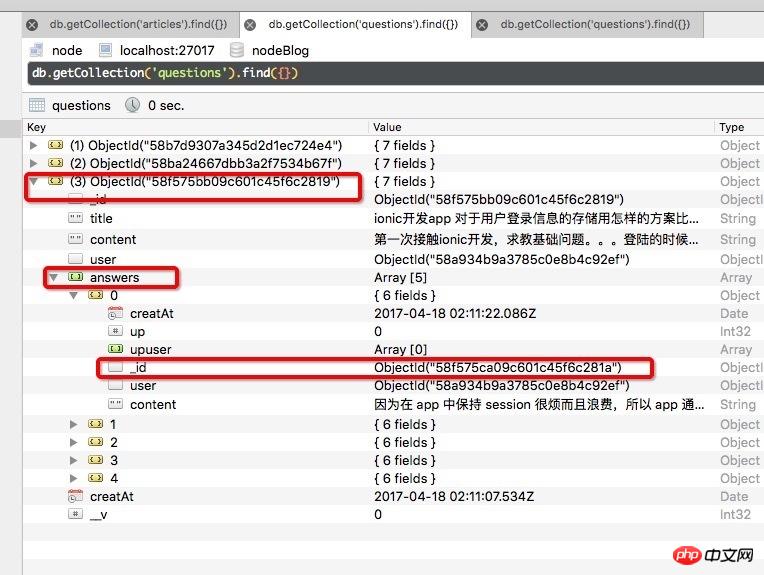Click the 第一次接触ionic开发 content value

coord(536,239)
